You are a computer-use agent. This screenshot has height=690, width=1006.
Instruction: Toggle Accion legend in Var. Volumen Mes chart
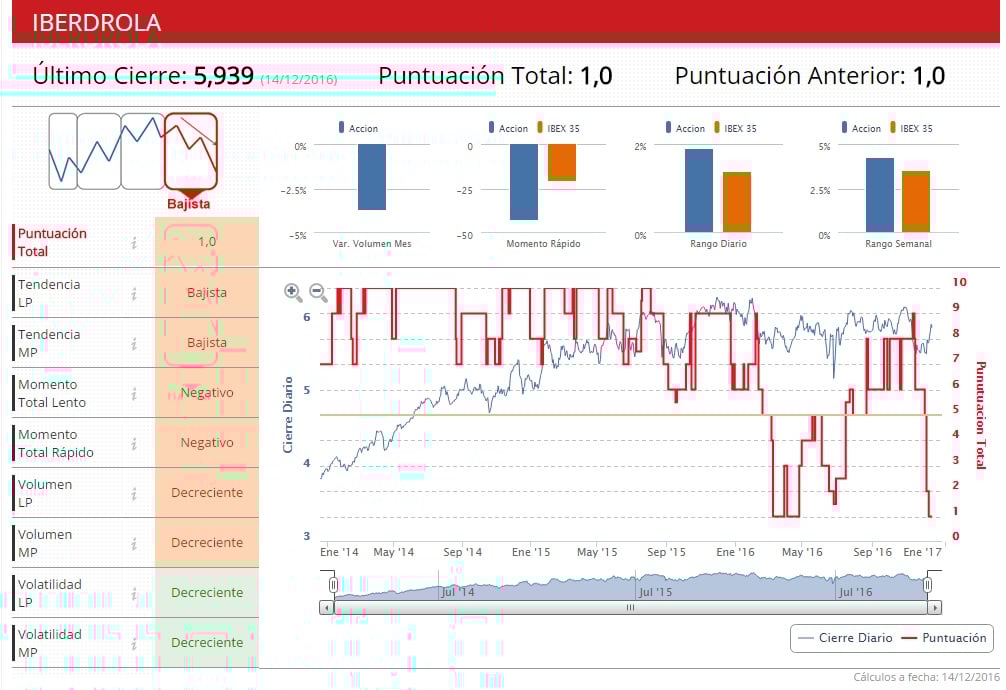pos(358,128)
